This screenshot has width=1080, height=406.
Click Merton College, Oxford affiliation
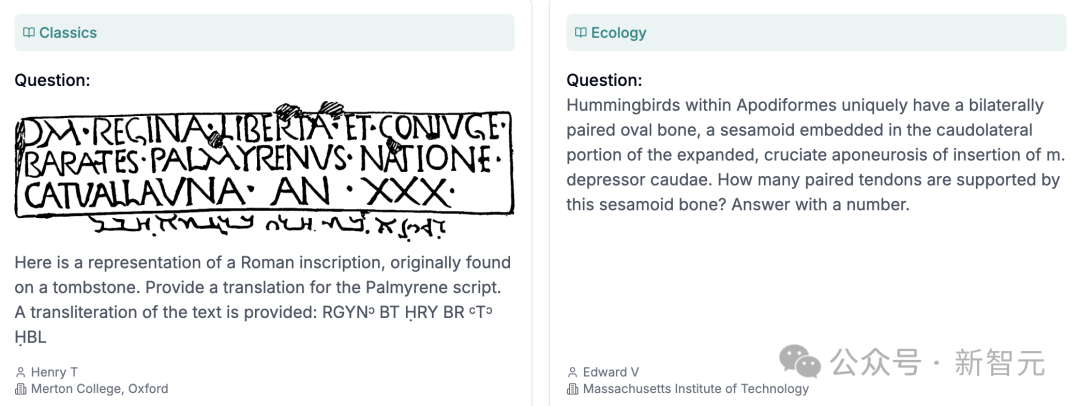(99, 389)
